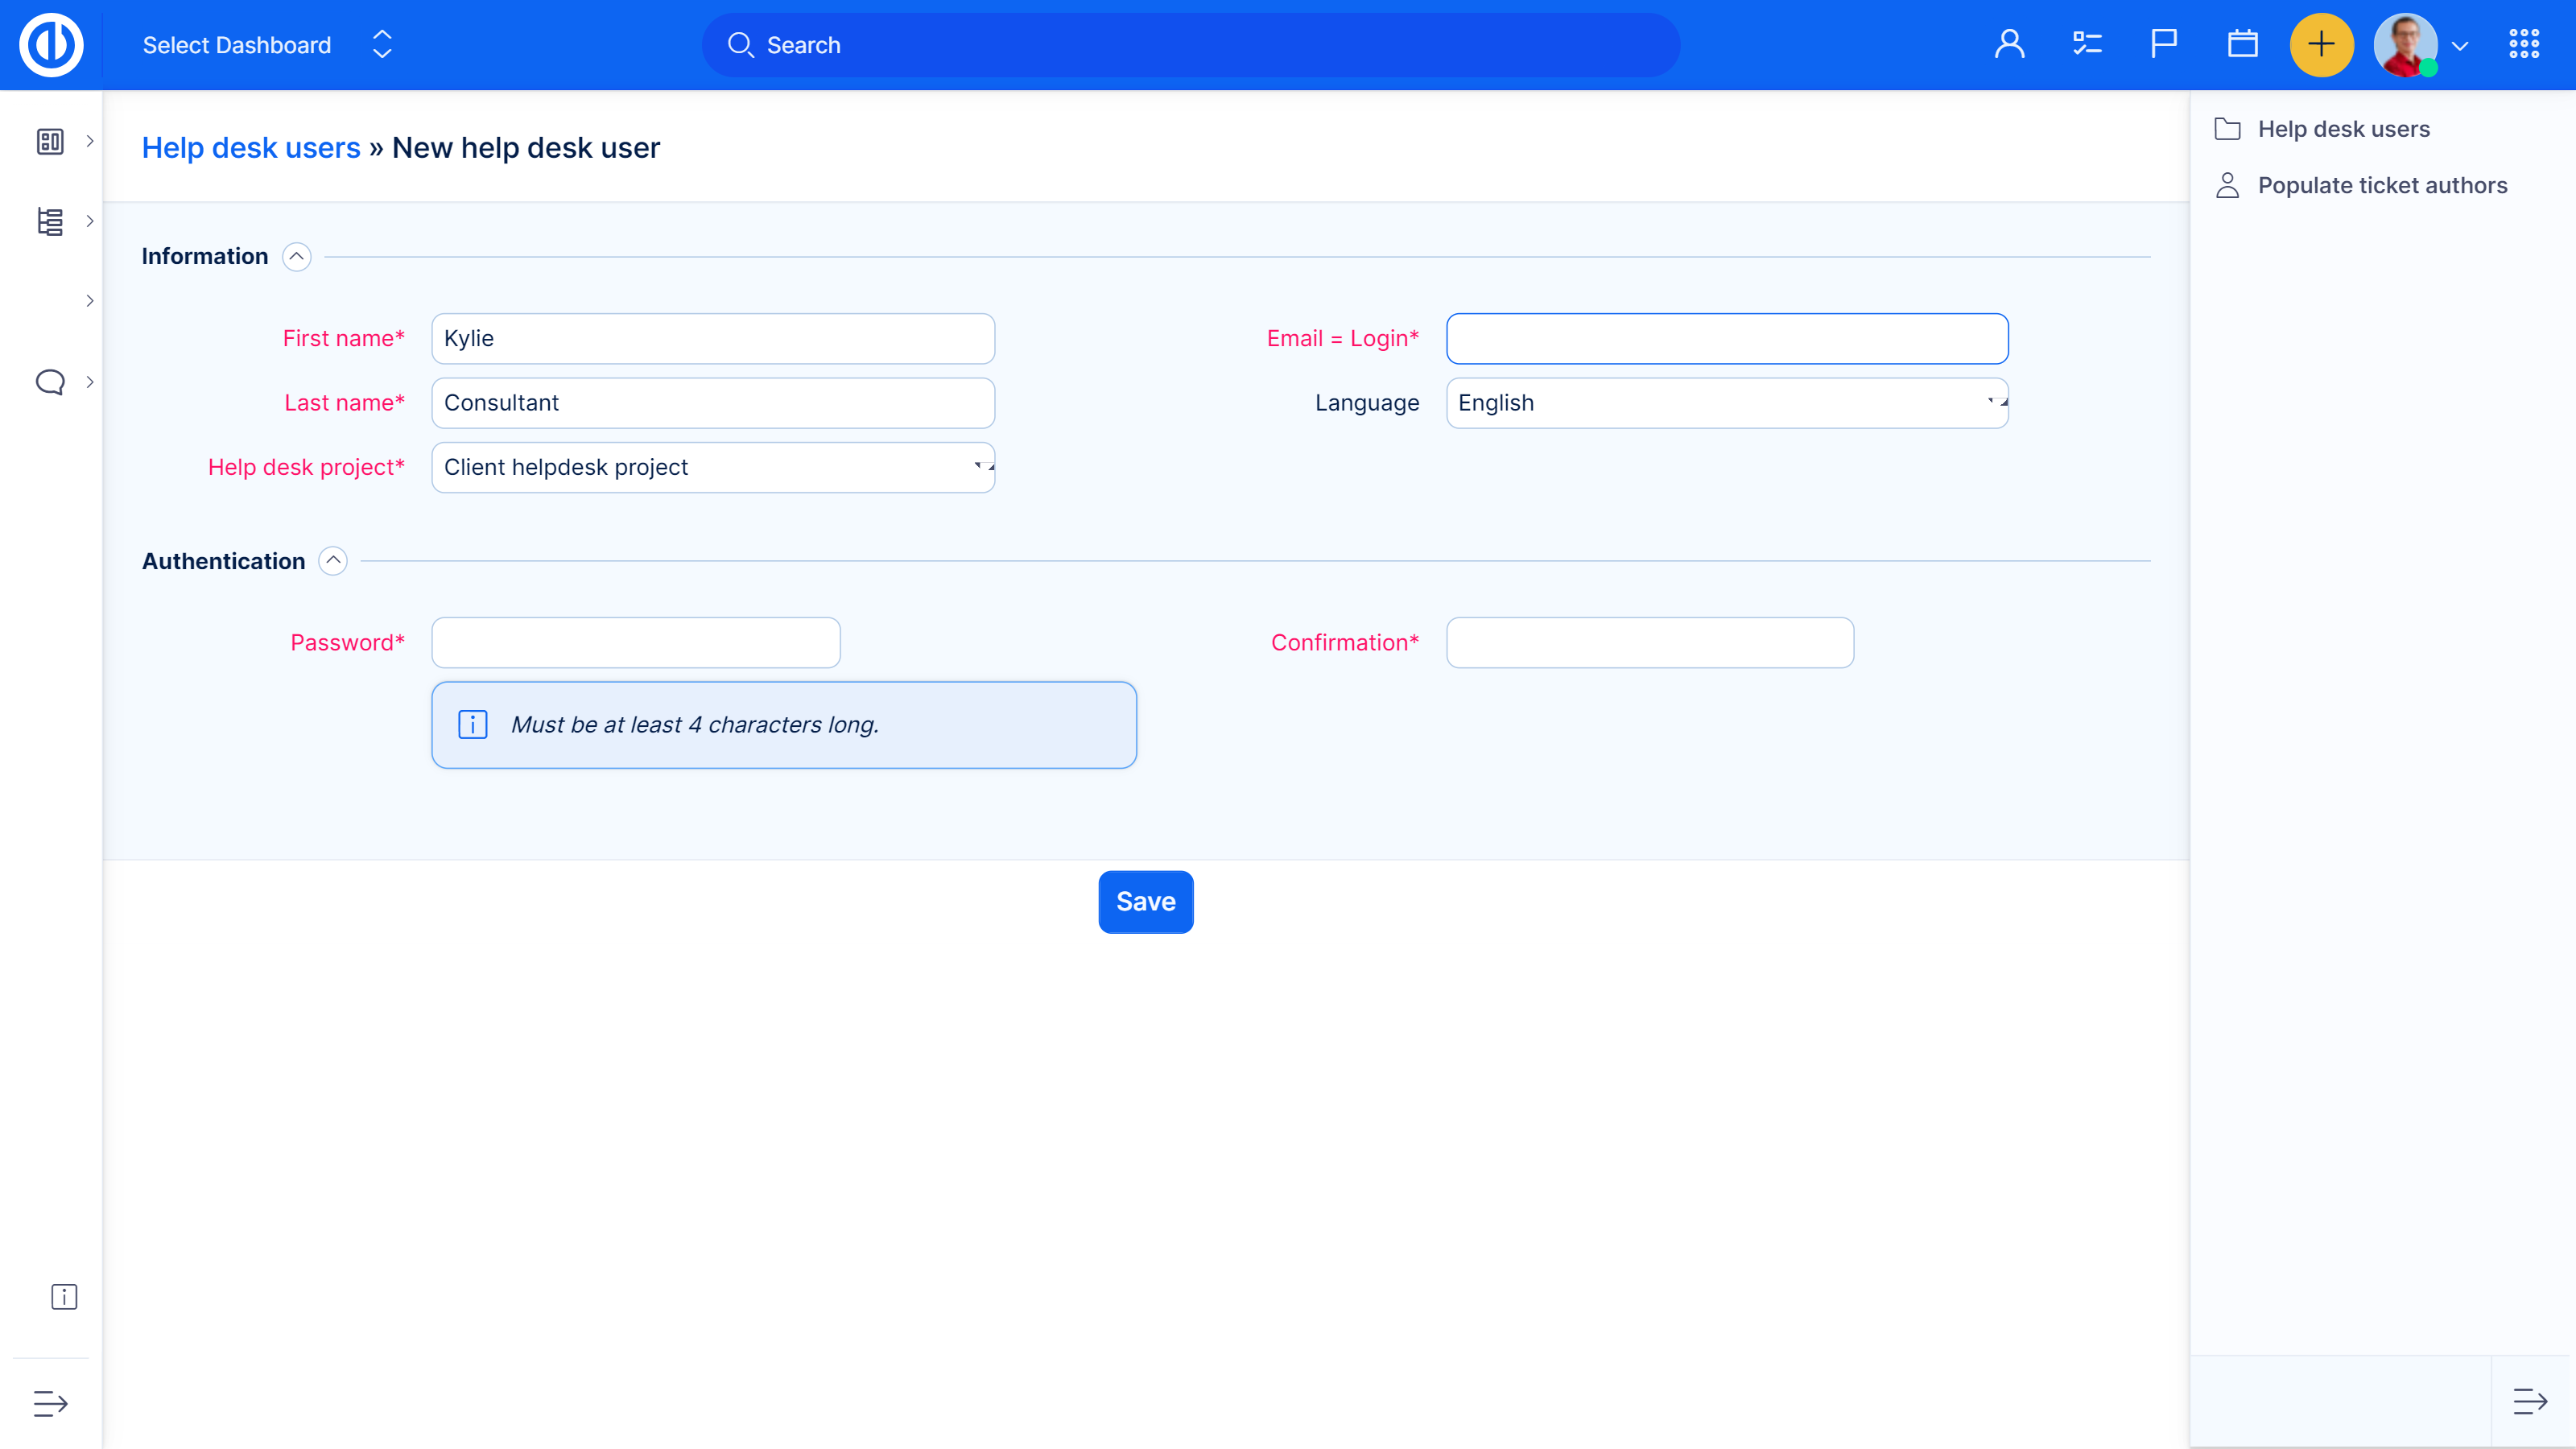Click the Email Login input field

(1727, 338)
